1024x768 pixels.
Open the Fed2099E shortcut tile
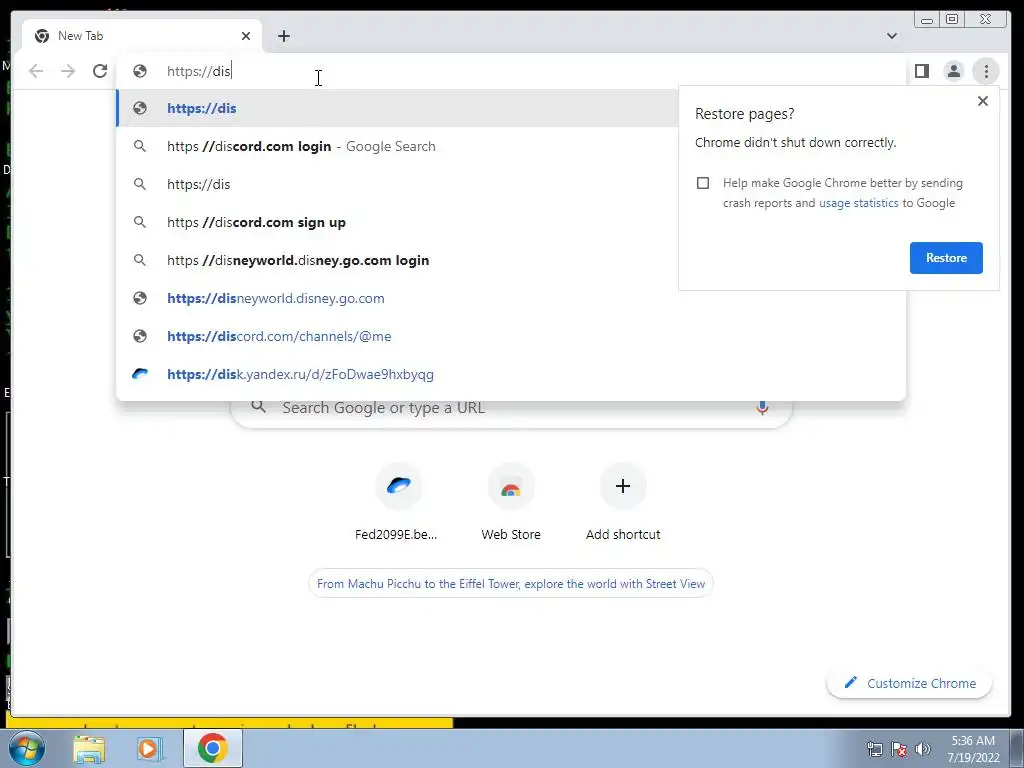(398, 500)
